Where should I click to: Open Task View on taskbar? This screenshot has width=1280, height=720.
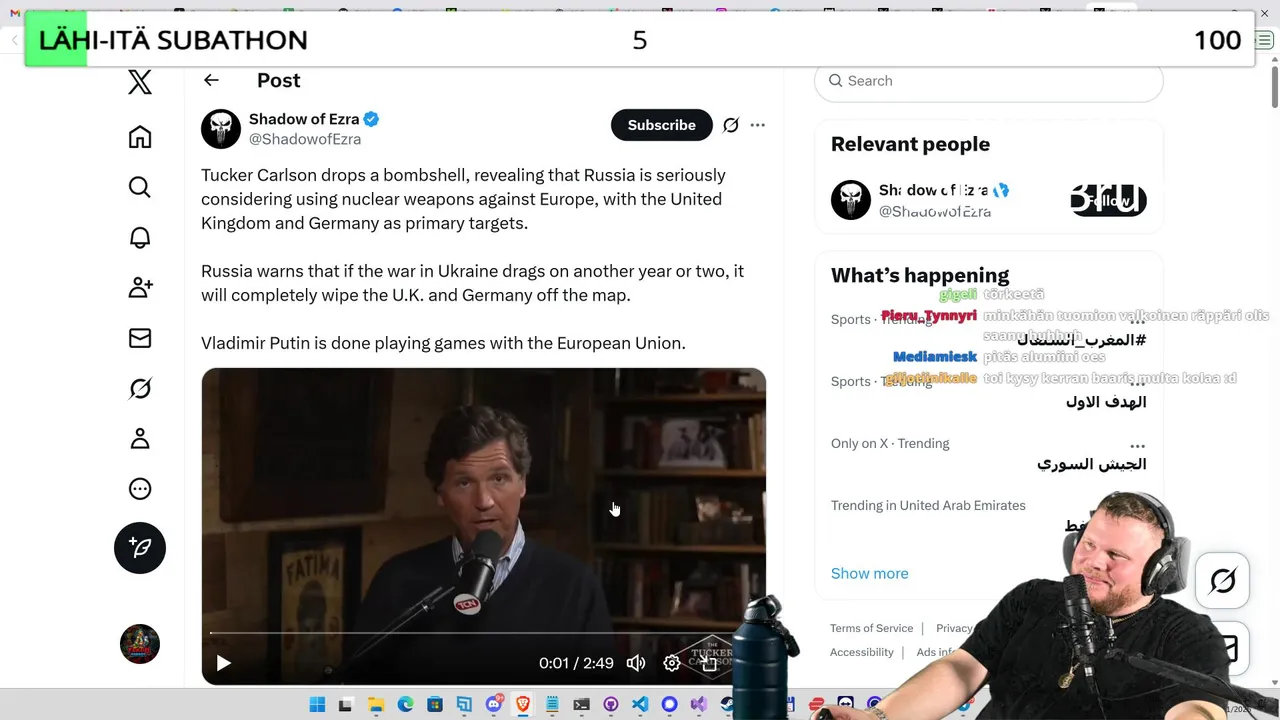(x=345, y=705)
